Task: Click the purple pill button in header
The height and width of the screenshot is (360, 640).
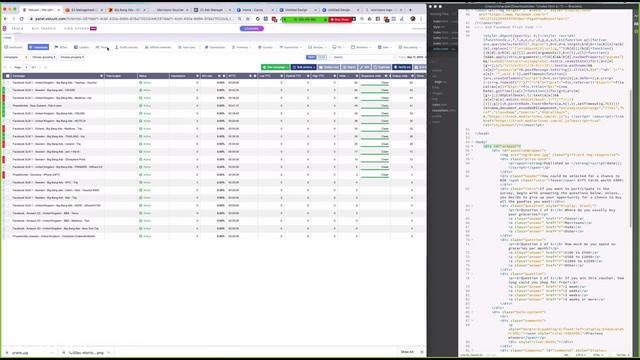Action: pos(252,29)
